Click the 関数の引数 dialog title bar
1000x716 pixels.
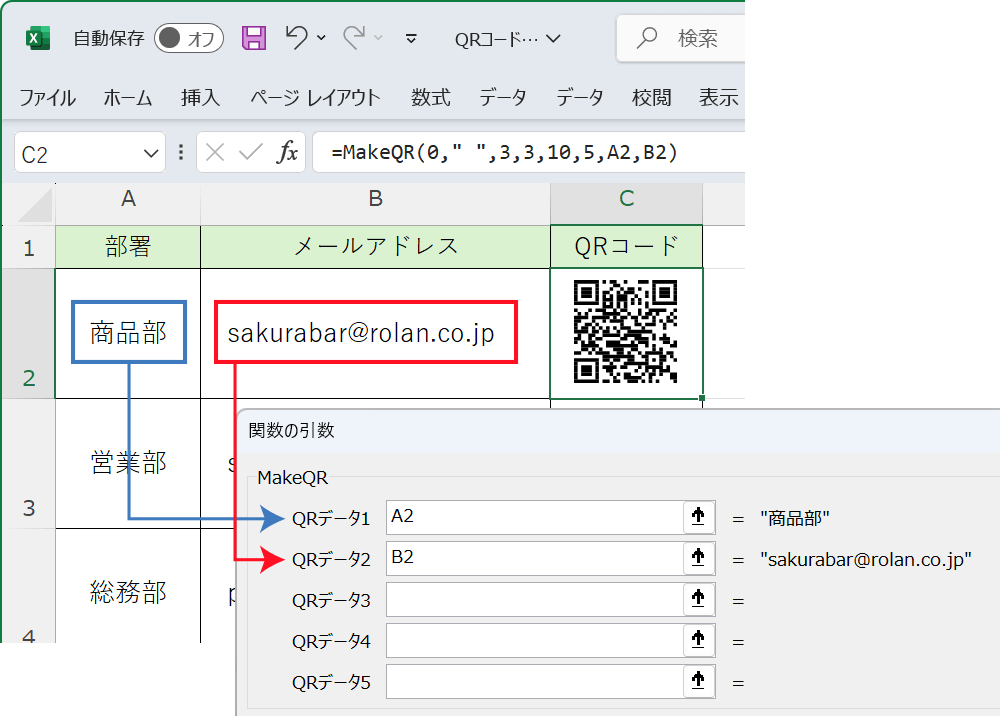618,431
